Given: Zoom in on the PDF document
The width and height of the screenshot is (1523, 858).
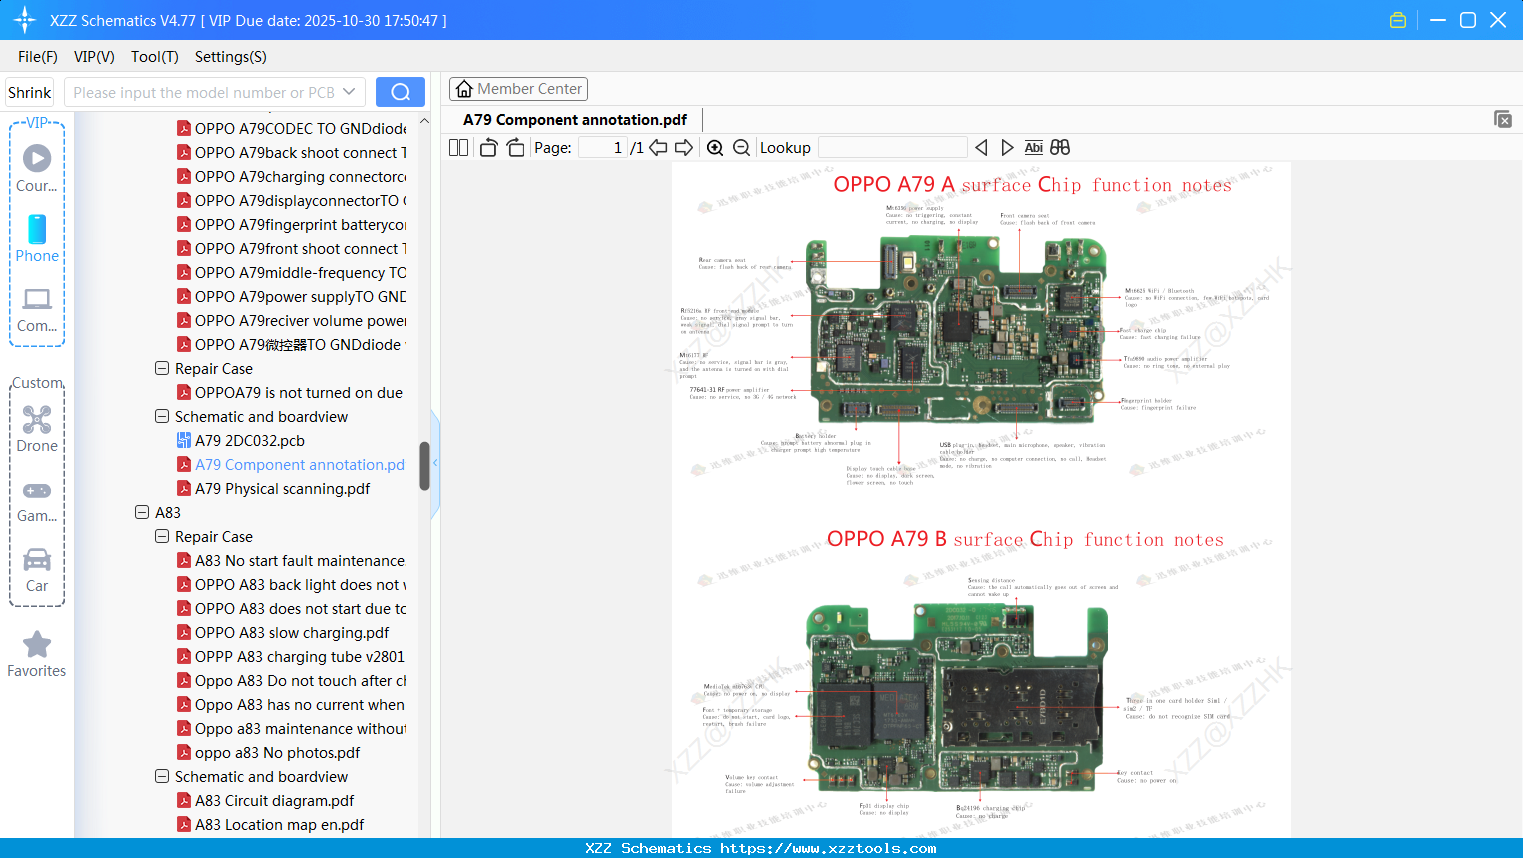Looking at the screenshot, I should 715,147.
